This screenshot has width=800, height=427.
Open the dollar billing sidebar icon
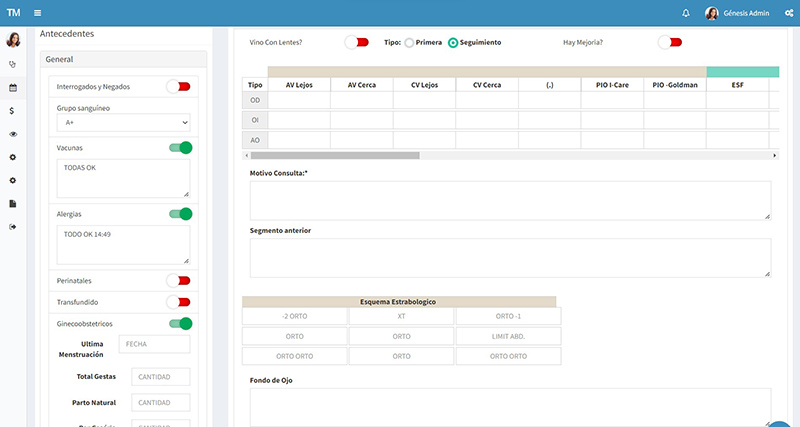coord(12,111)
